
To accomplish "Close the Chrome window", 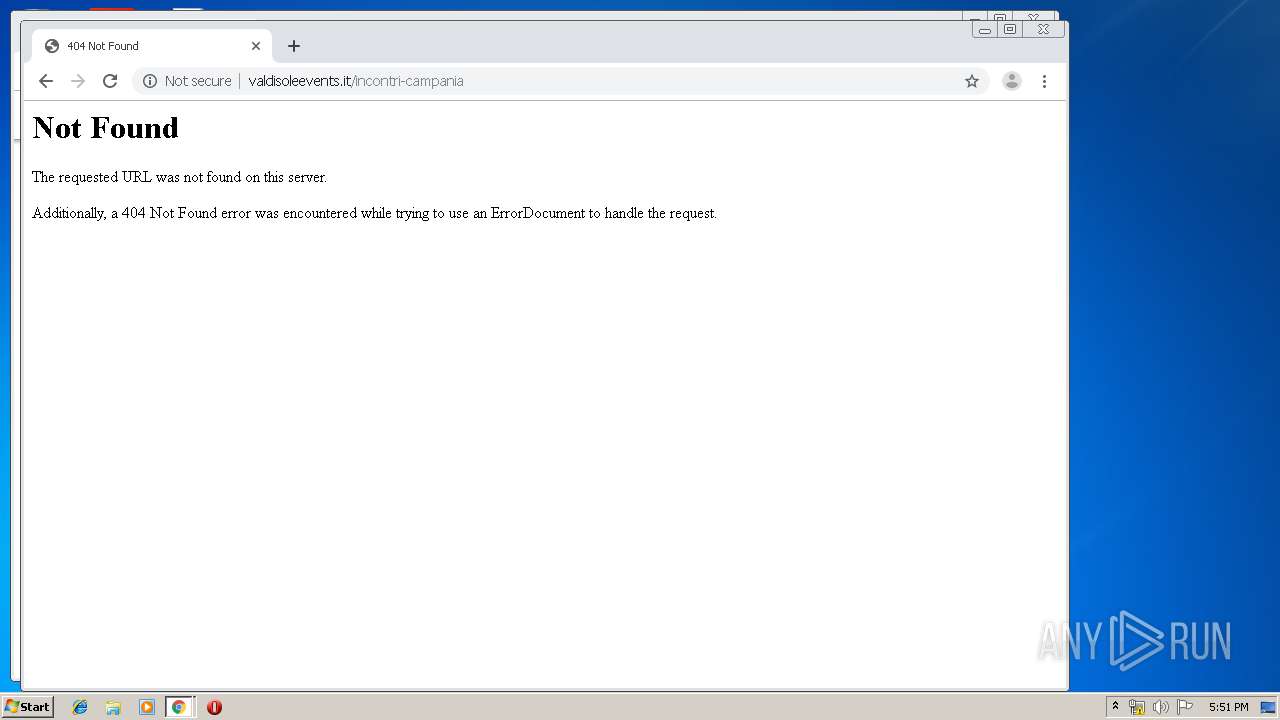I will pos(1043,30).
